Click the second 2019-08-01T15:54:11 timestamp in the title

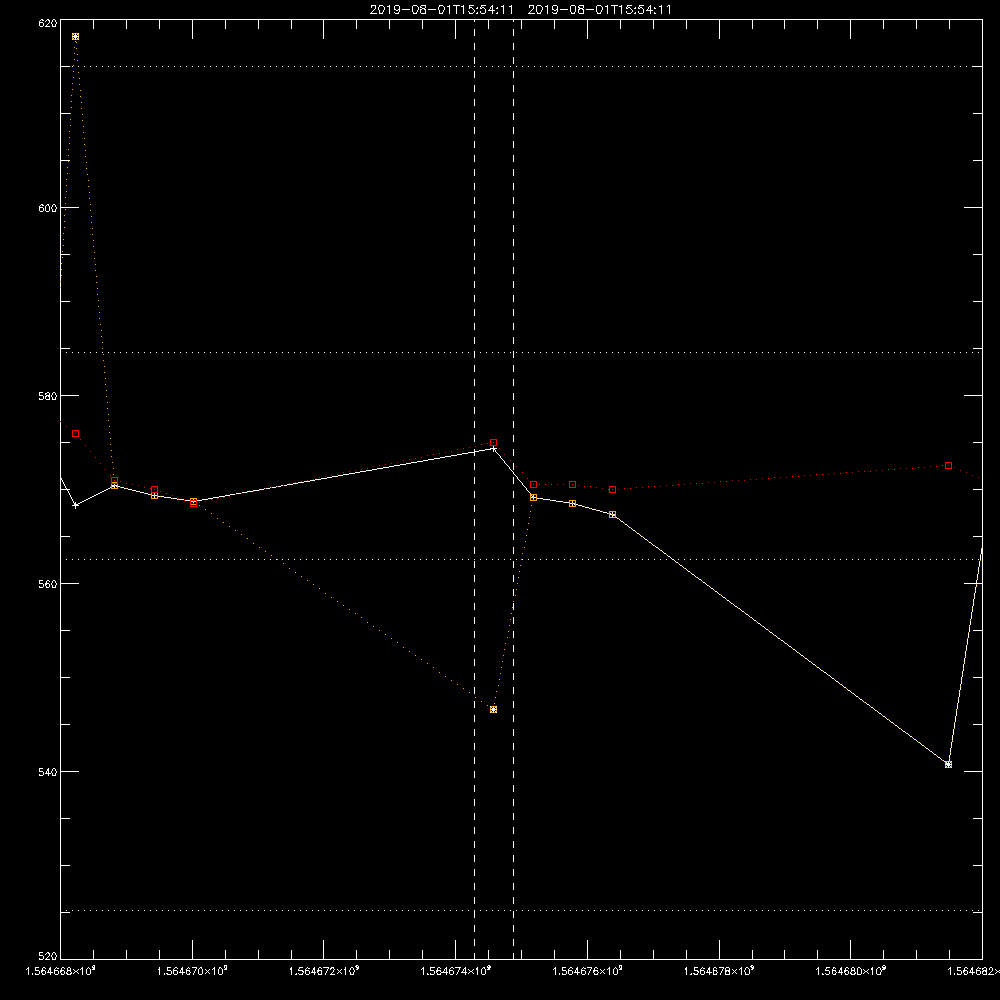click(x=599, y=10)
